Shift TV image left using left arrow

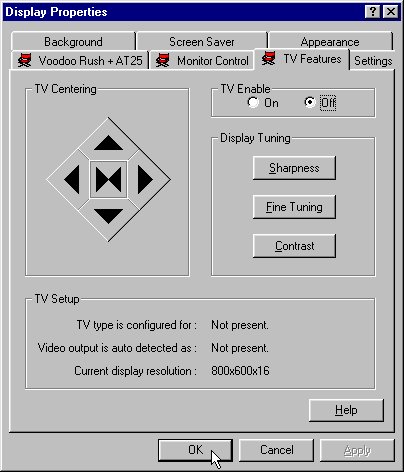pyautogui.click(x=72, y=179)
